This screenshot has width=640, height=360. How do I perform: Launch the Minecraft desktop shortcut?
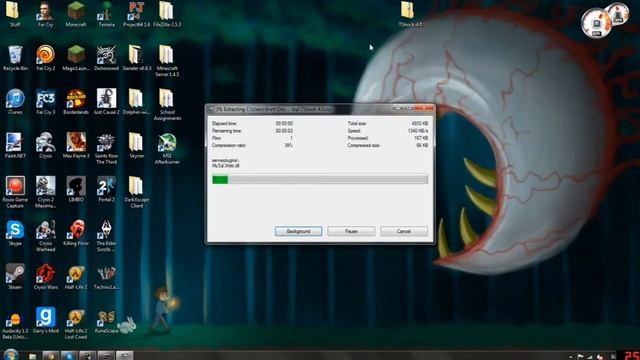point(76,14)
